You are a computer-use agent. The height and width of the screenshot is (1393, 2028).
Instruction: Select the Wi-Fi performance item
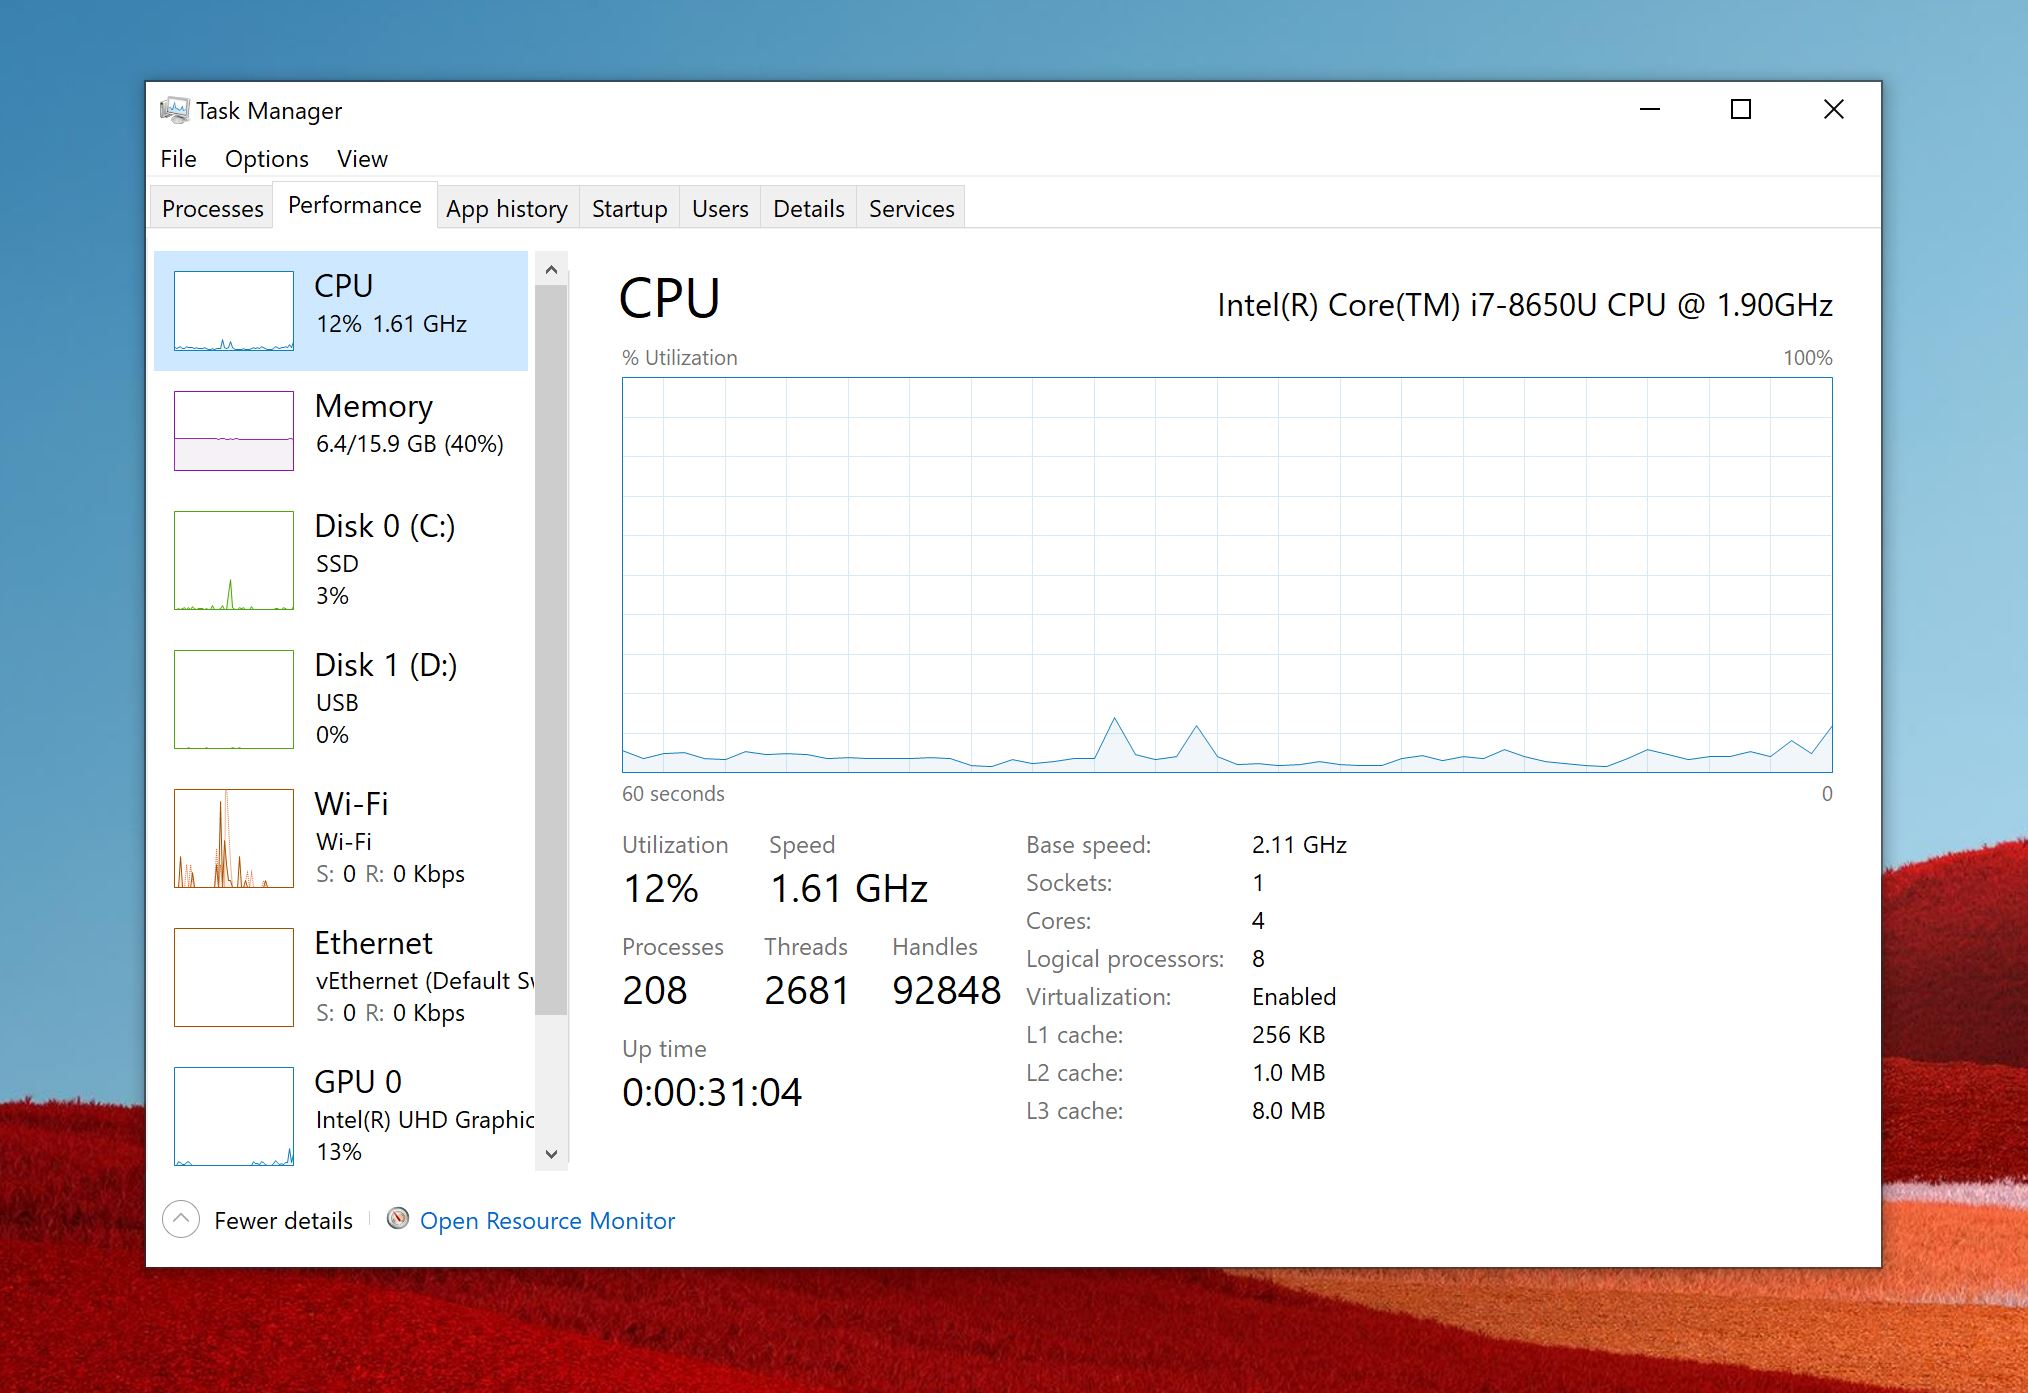(341, 838)
